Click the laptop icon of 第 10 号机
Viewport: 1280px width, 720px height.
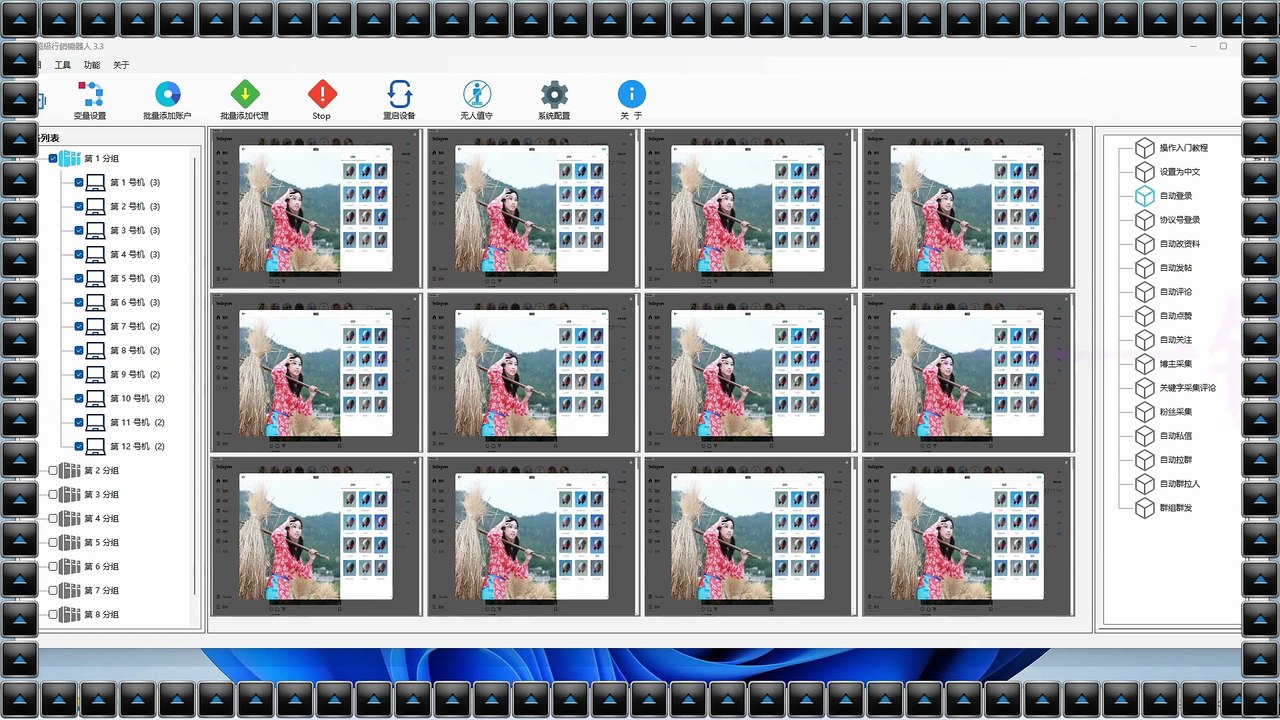tap(96, 399)
